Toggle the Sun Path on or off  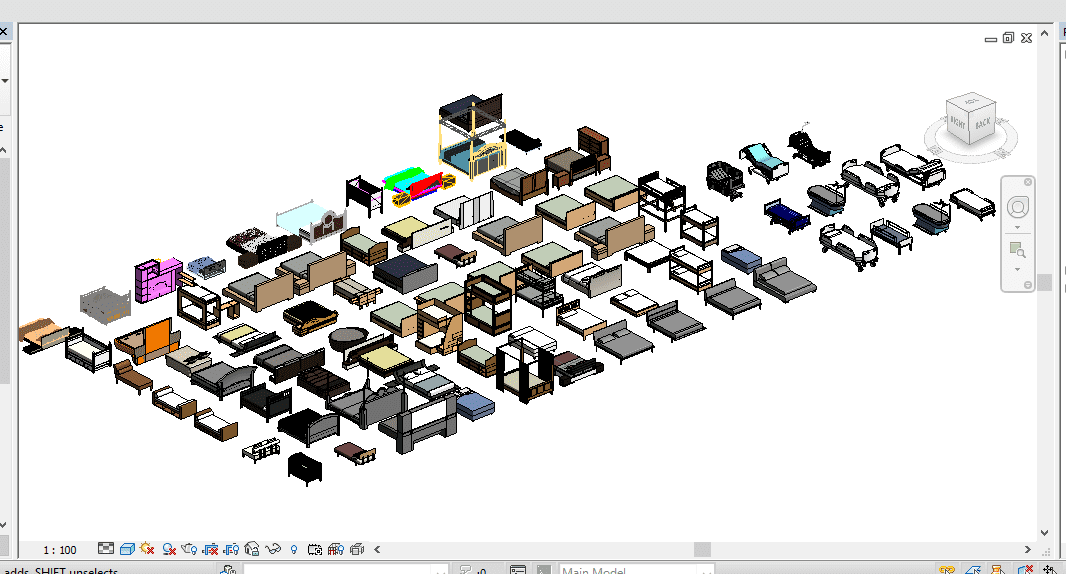click(x=148, y=549)
